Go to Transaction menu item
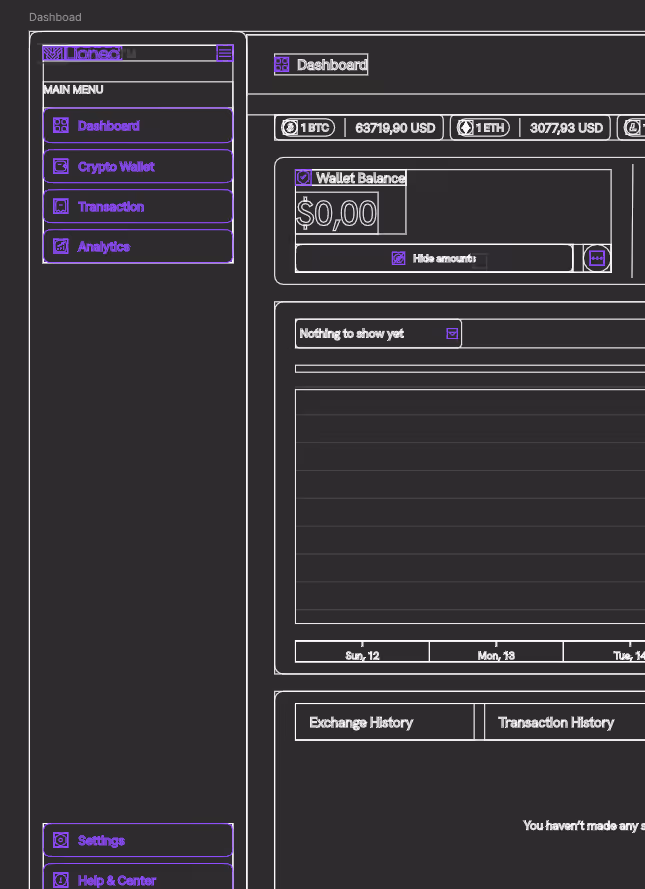 (138, 206)
